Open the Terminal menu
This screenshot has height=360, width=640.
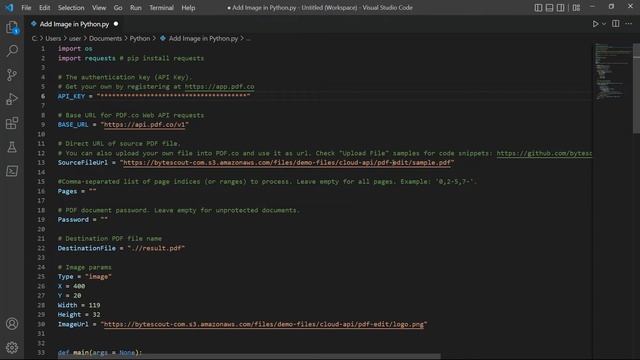tap(161, 8)
